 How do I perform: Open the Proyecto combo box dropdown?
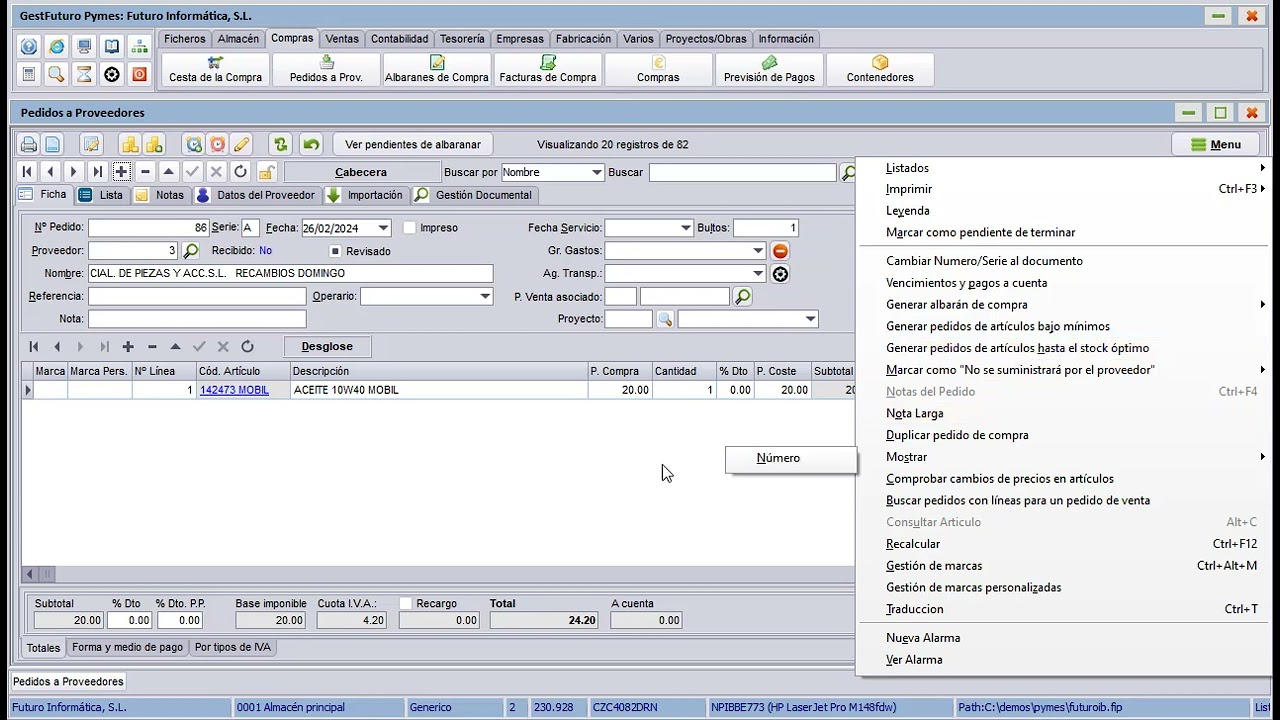pyautogui.click(x=810, y=319)
